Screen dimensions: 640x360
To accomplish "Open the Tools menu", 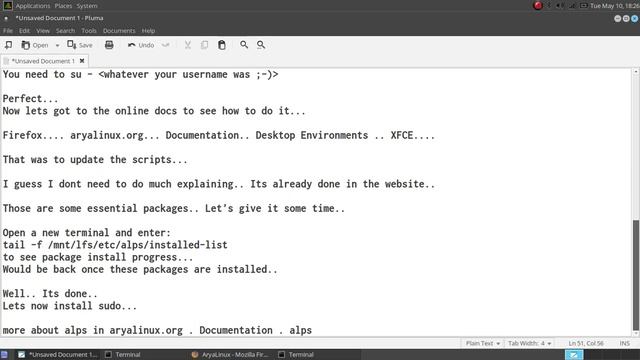I will point(89,31).
